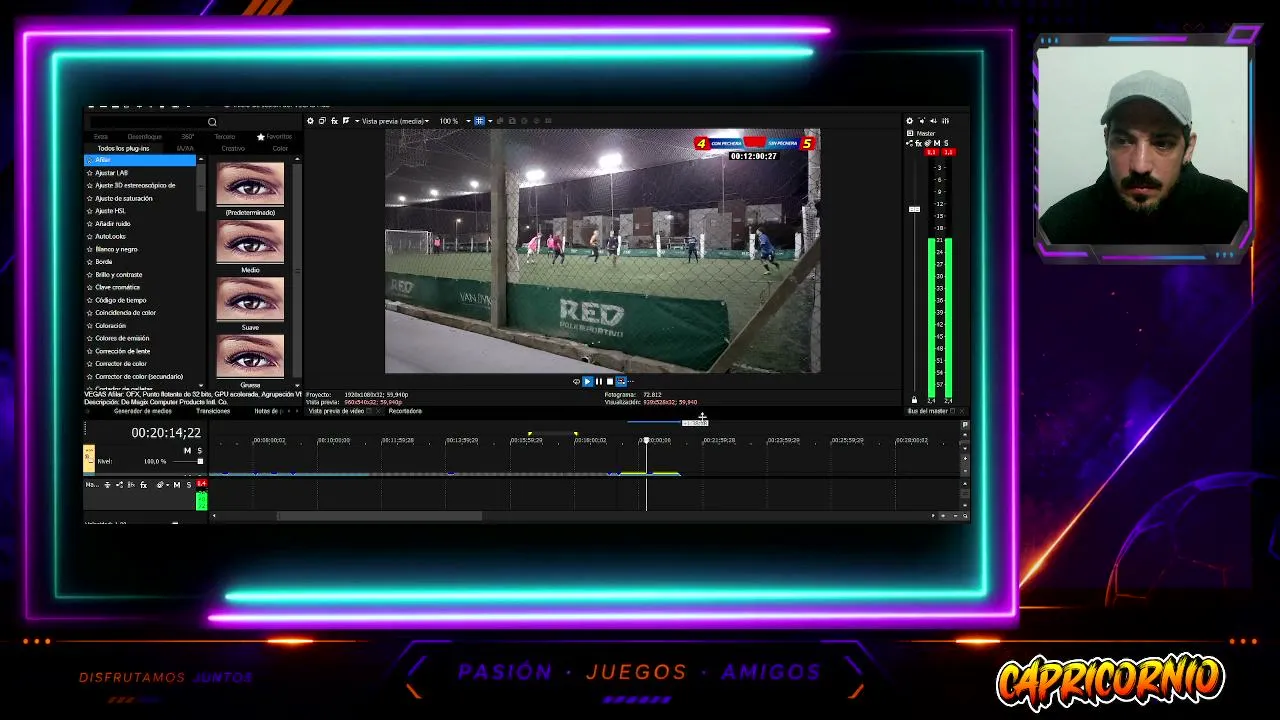Mute the video track with M button
The image size is (1280, 720).
pyautogui.click(x=187, y=451)
